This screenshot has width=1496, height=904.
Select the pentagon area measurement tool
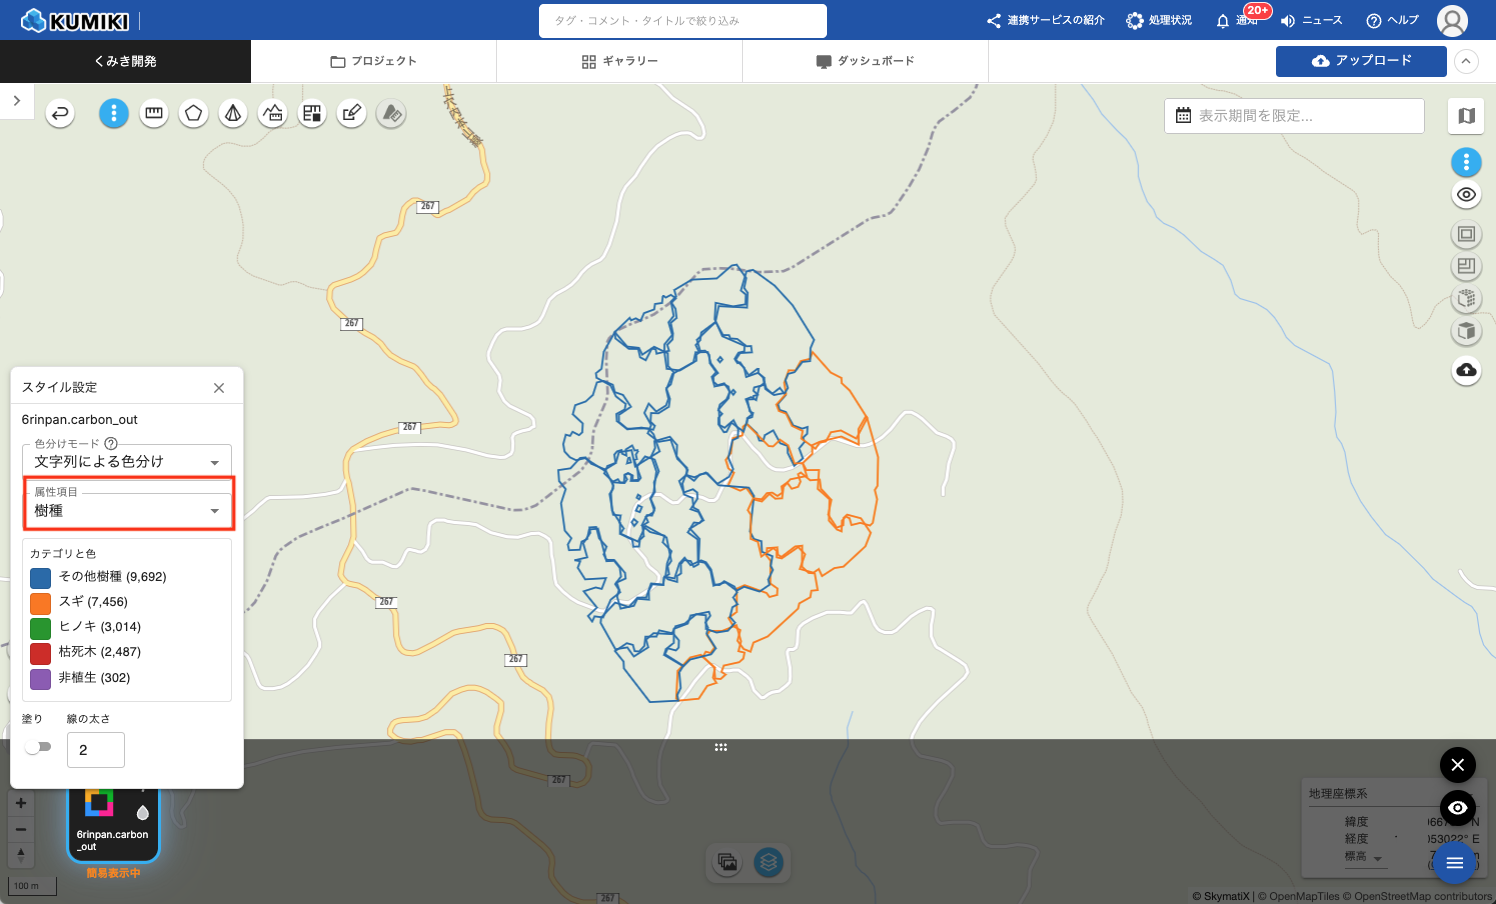pos(193,113)
